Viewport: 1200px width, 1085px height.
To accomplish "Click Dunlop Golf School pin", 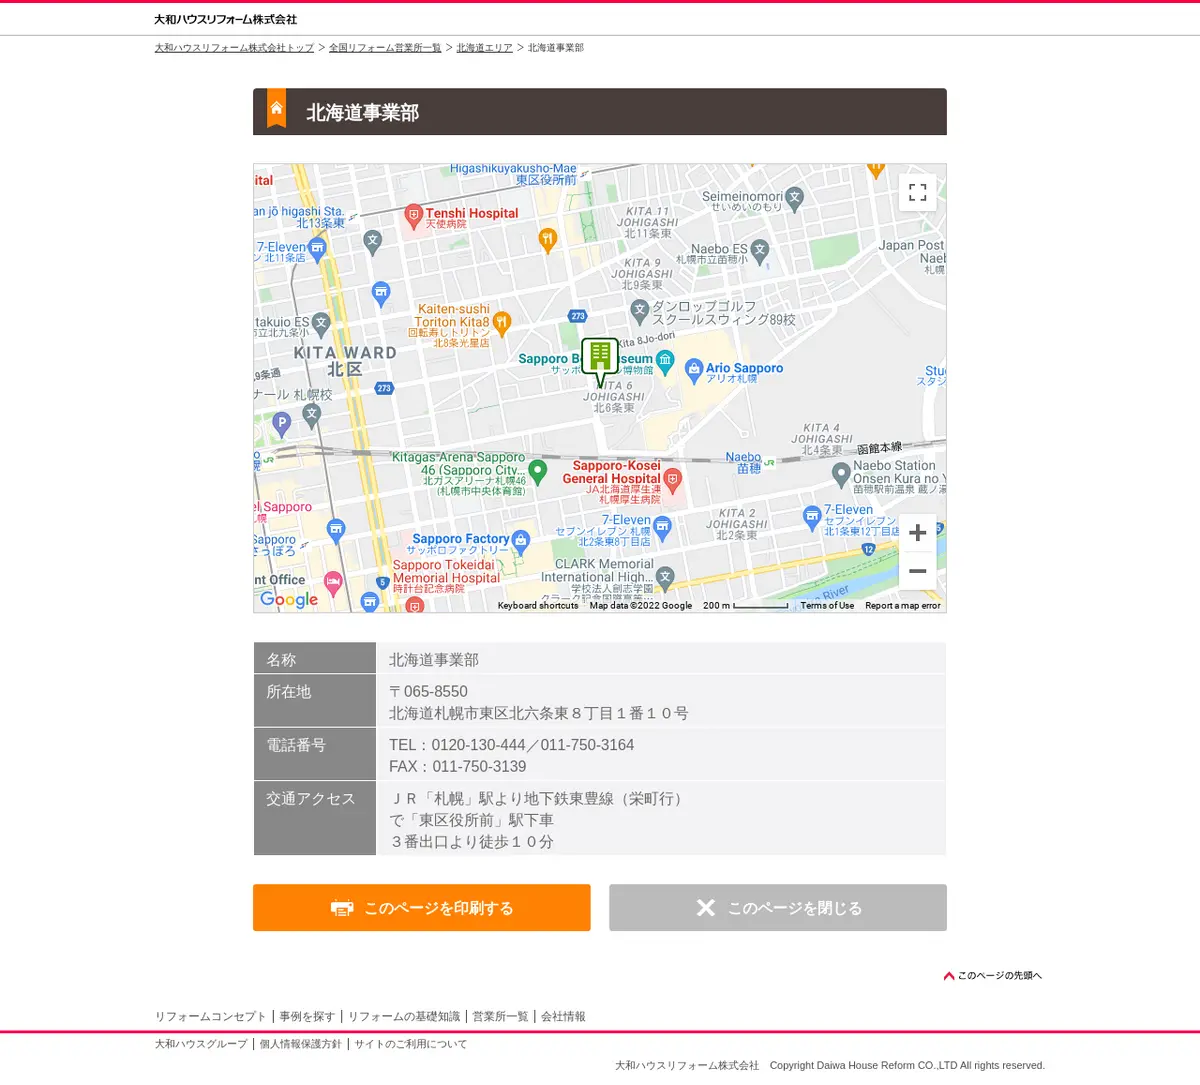I will pyautogui.click(x=640, y=311).
